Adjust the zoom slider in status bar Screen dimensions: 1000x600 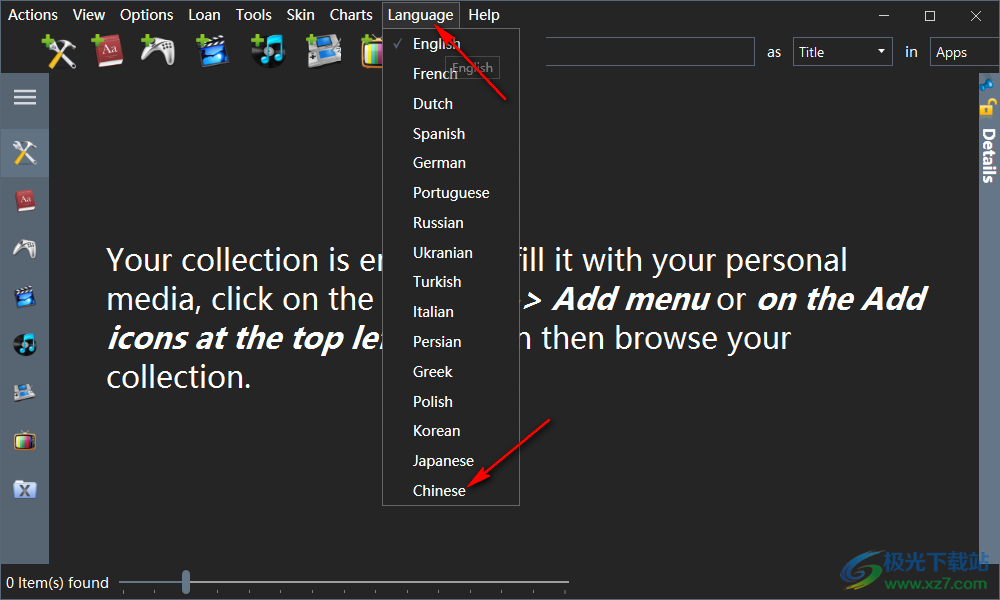coord(186,582)
